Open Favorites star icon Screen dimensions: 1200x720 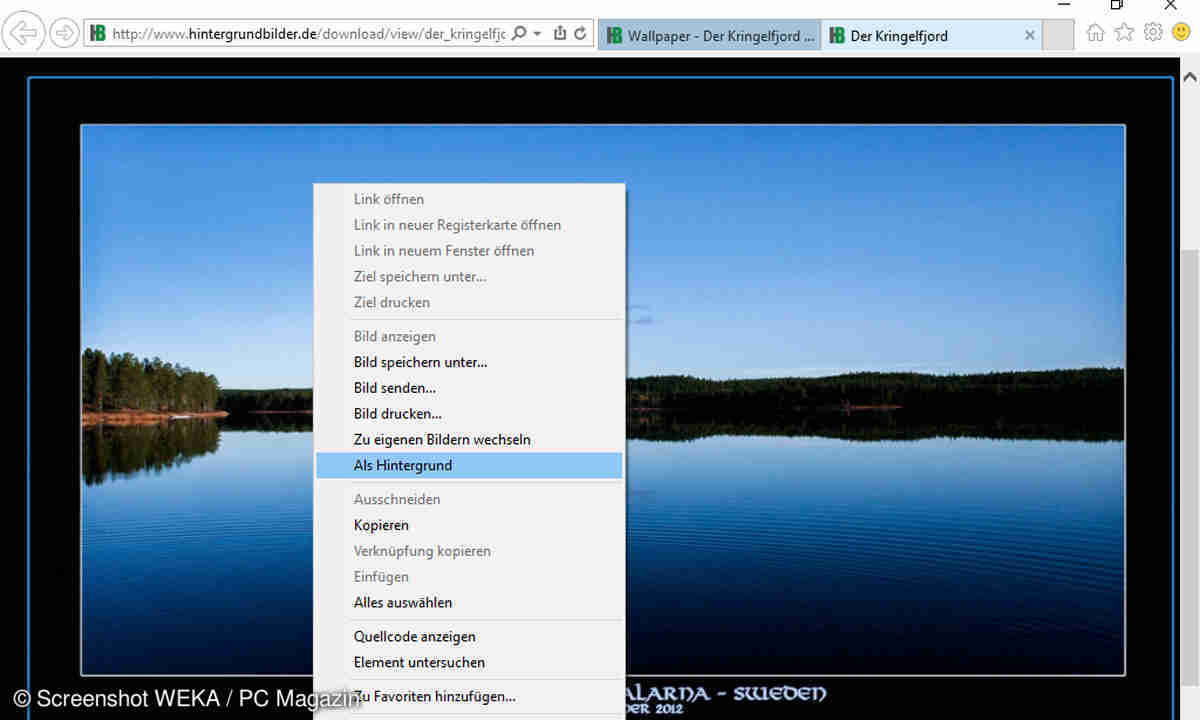pyautogui.click(x=1125, y=33)
